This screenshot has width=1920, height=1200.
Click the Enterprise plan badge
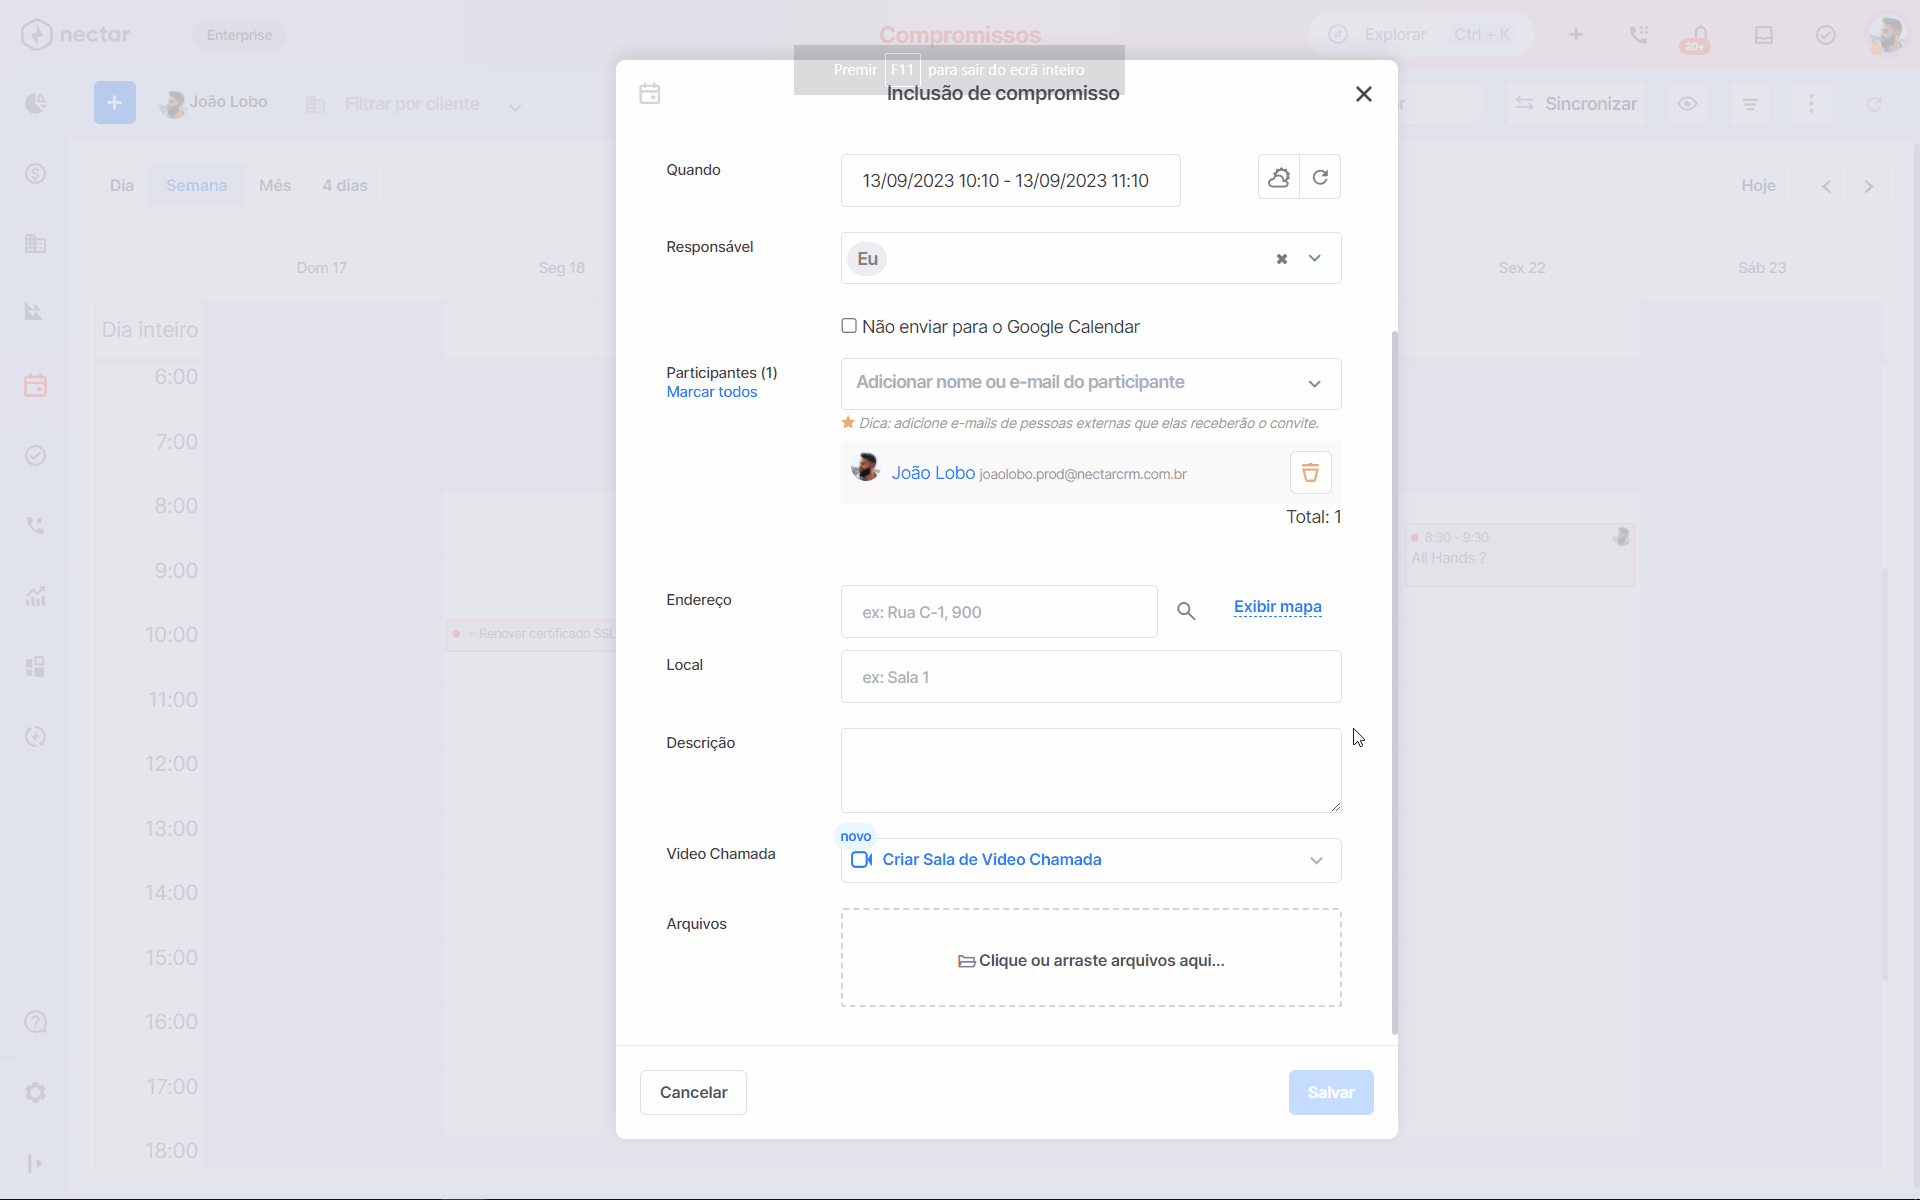pos(239,35)
